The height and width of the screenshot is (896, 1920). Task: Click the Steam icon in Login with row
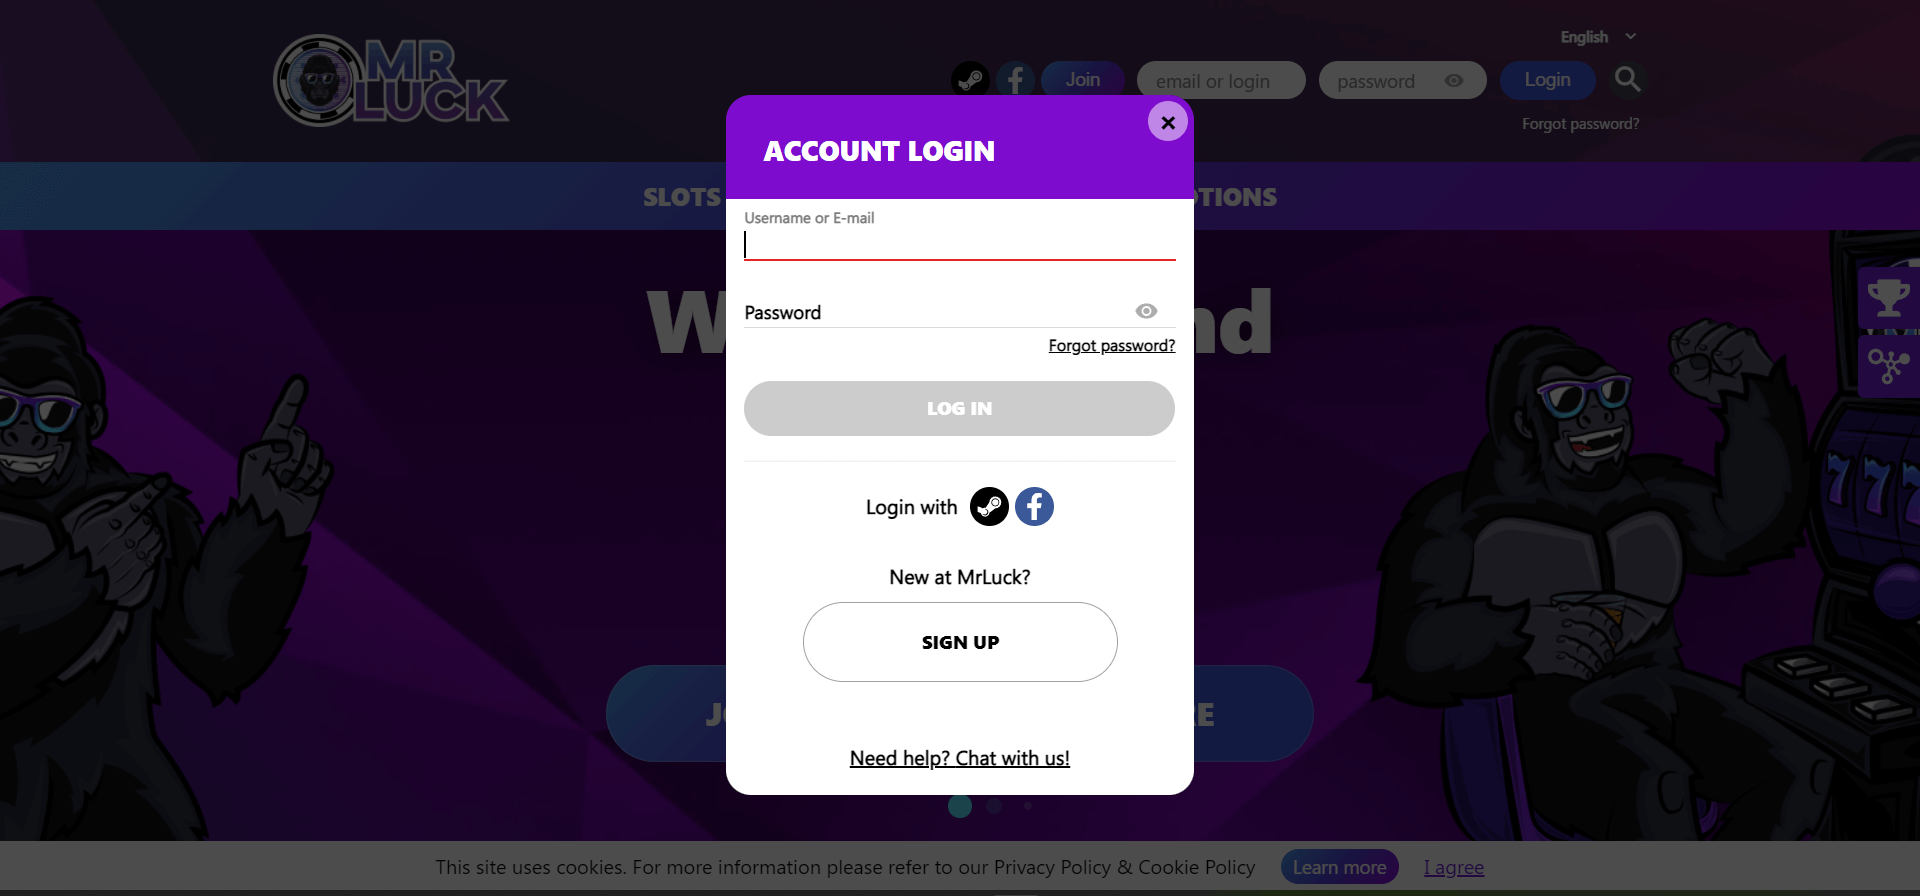click(989, 507)
